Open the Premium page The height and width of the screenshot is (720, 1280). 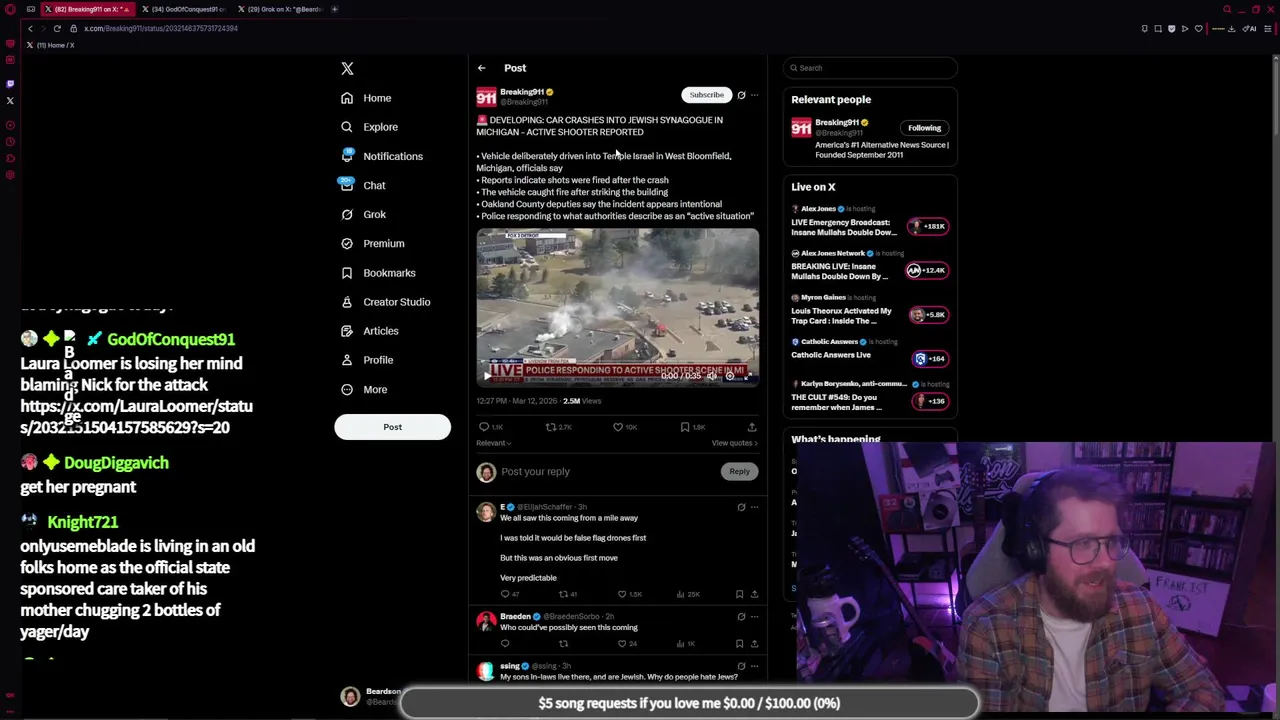pyautogui.click(x=373, y=243)
